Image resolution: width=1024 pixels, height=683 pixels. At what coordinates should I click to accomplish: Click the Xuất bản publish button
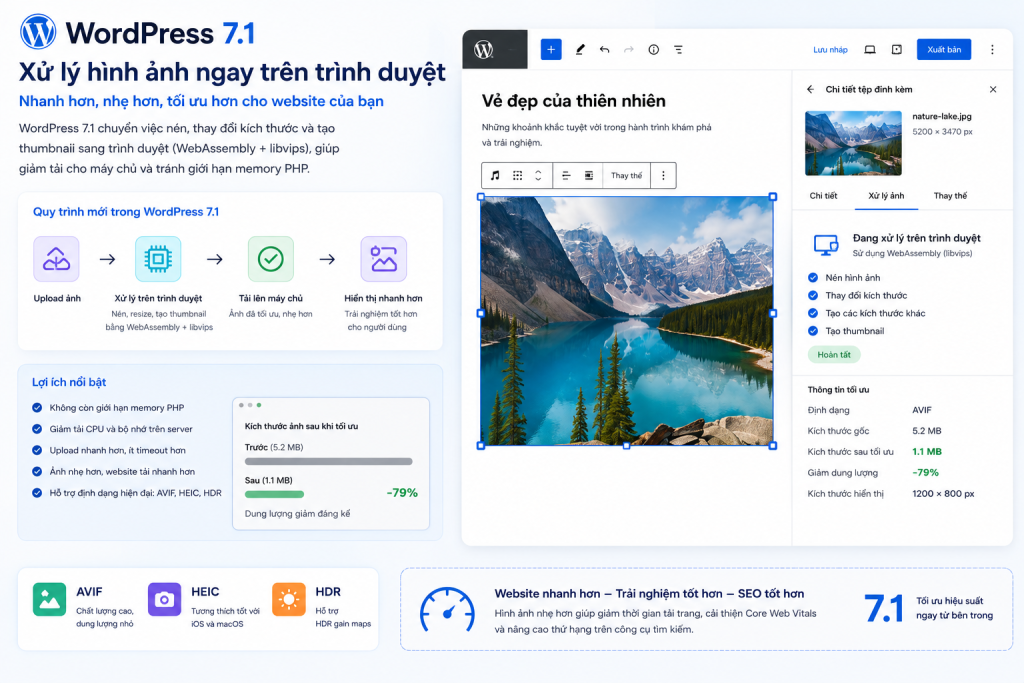(944, 50)
